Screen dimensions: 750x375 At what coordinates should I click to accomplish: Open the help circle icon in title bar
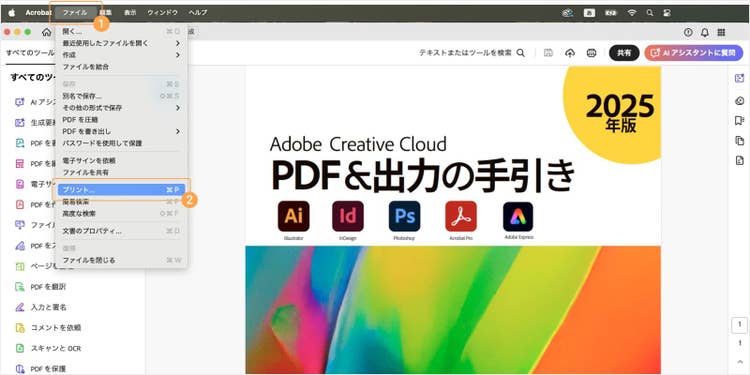(688, 32)
